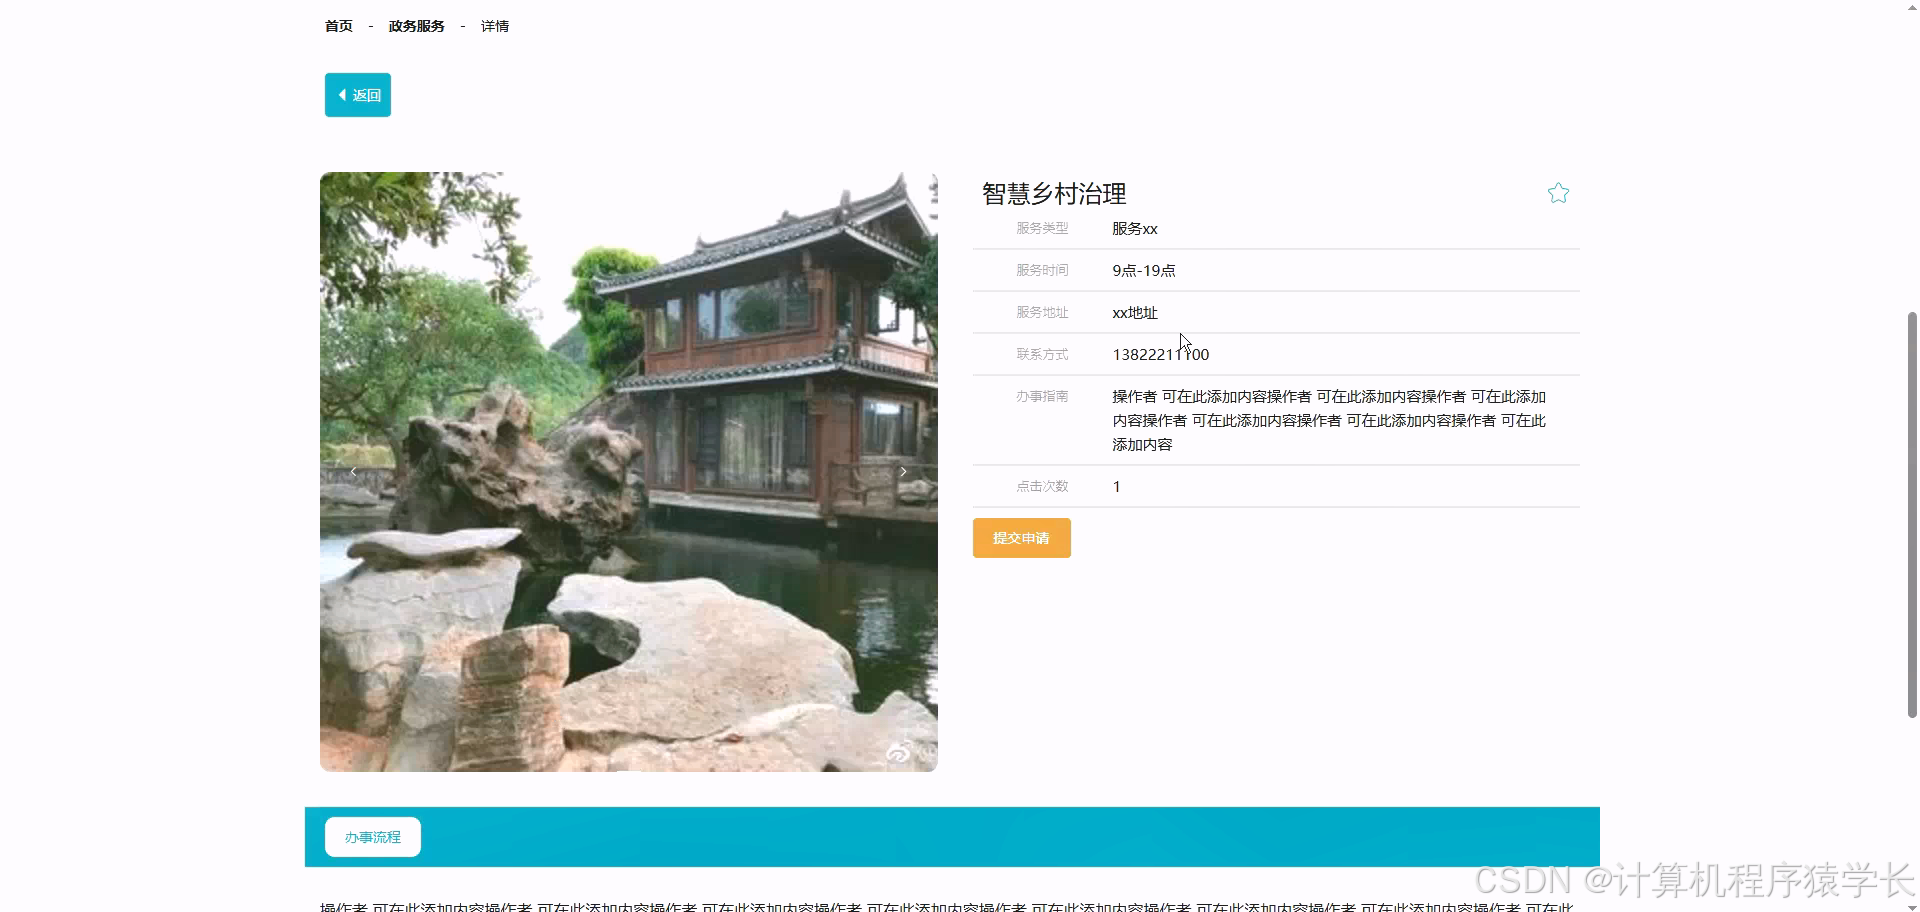Viewport: 1920px width, 912px height.
Task: Click the right carousel arrow on the image
Action: coord(904,471)
